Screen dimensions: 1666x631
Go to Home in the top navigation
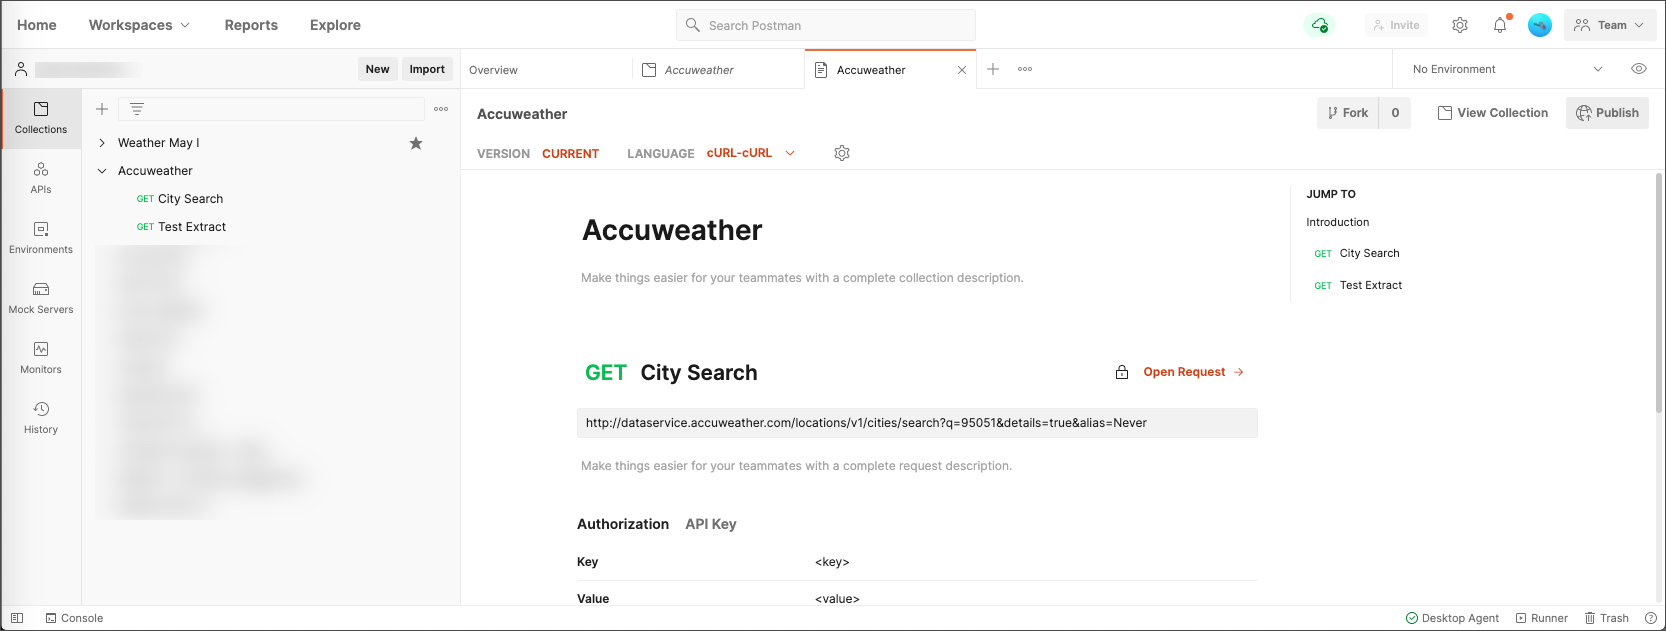pos(37,25)
